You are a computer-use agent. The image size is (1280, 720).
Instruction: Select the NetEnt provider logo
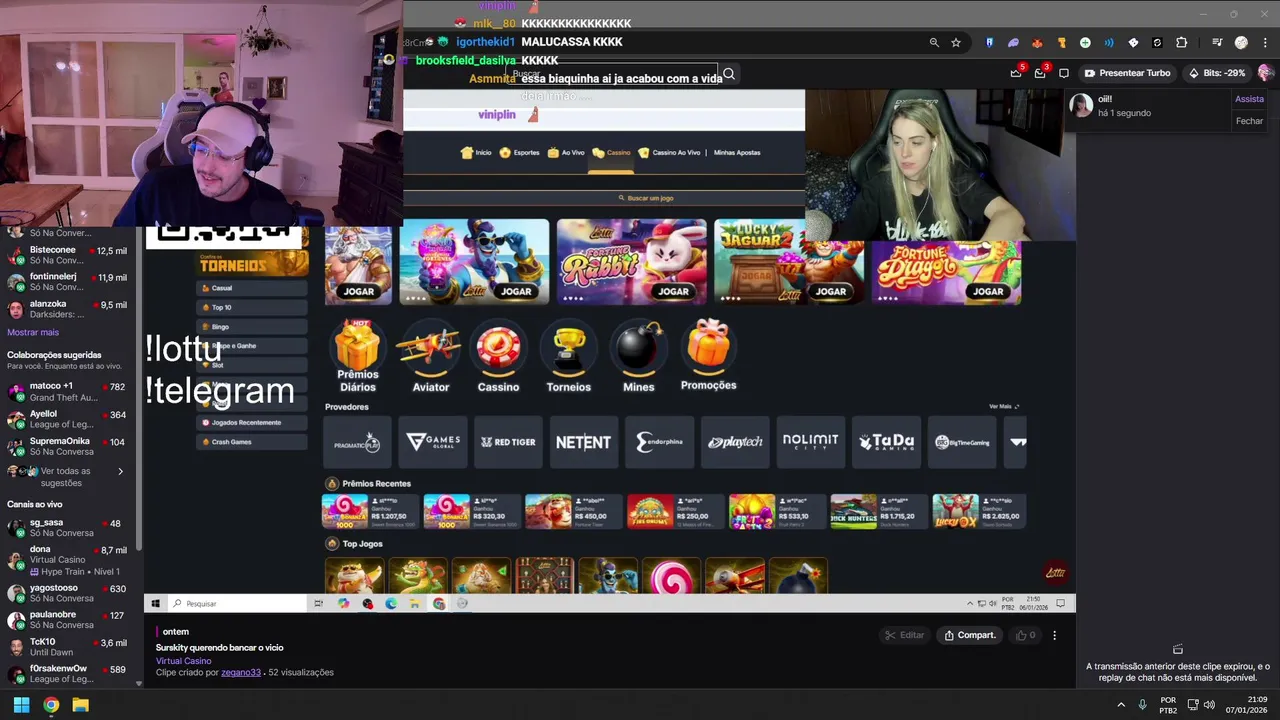pos(584,442)
